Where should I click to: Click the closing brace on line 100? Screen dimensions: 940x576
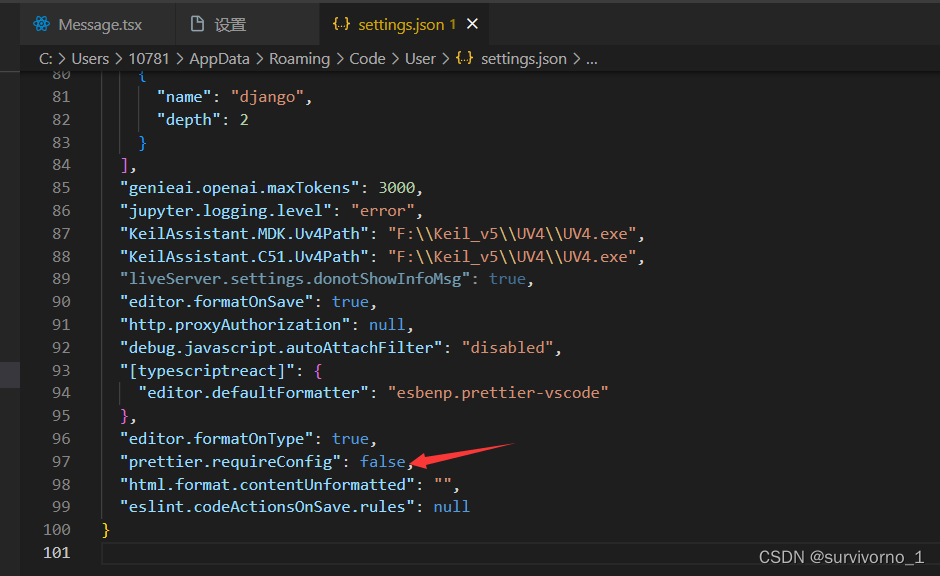pyautogui.click(x=106, y=530)
